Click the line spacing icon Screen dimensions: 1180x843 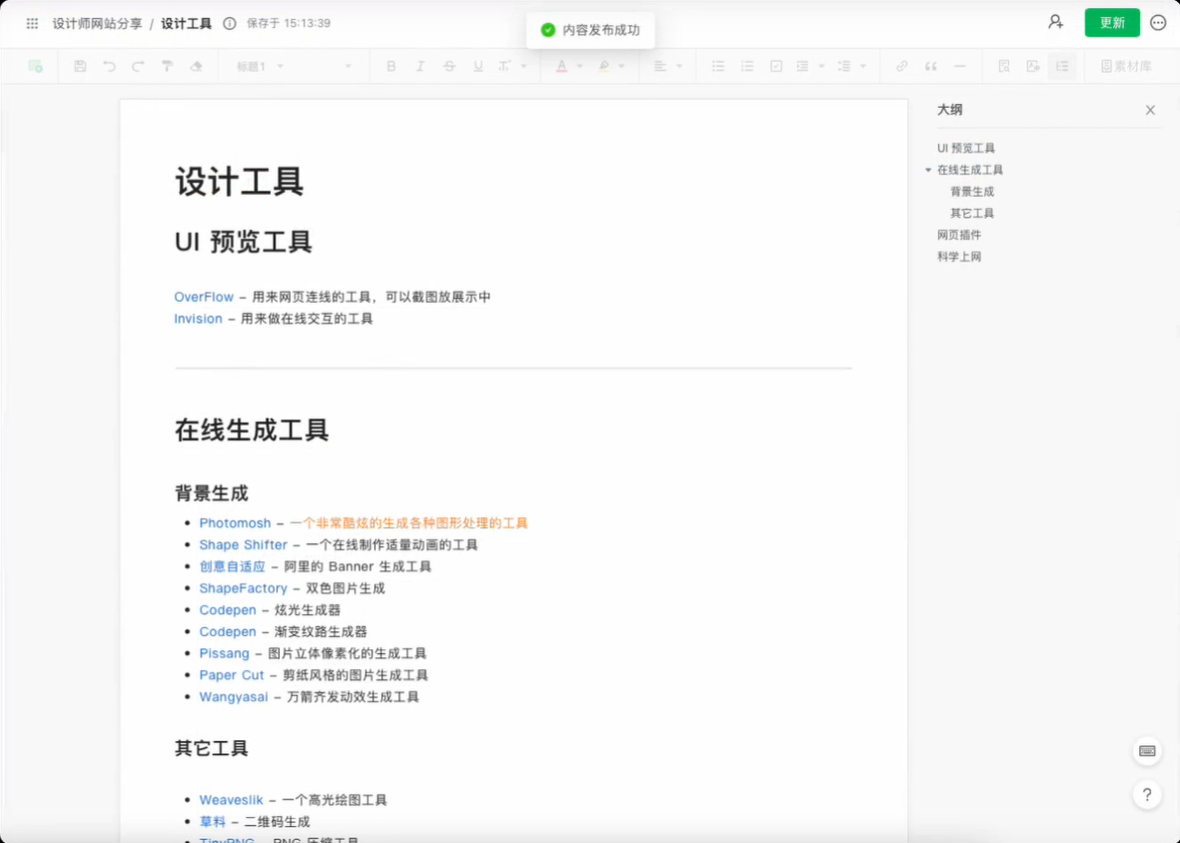(844, 66)
